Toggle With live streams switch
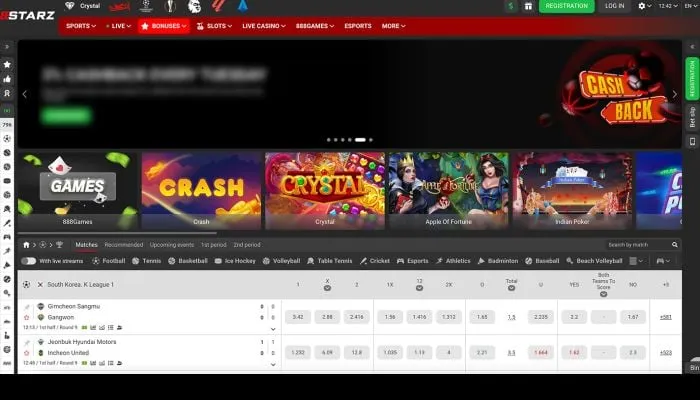Screen dimensions: 700x400 coord(29,261)
